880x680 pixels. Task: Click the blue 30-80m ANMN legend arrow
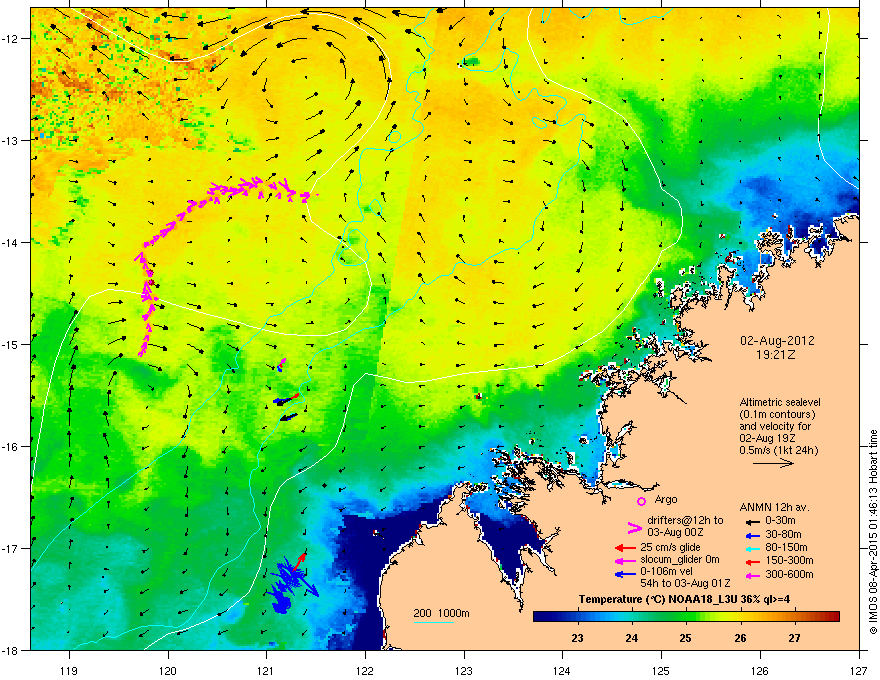751,535
